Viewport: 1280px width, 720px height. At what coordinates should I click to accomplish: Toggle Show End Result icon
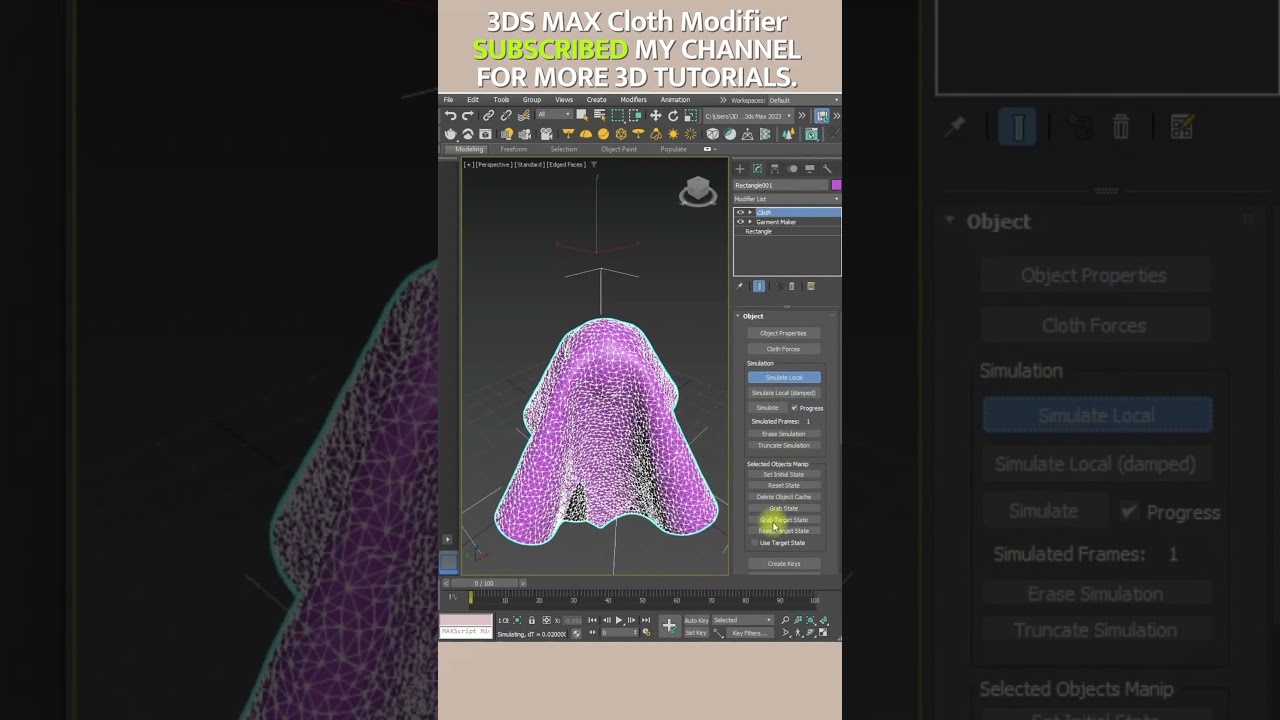(x=759, y=286)
